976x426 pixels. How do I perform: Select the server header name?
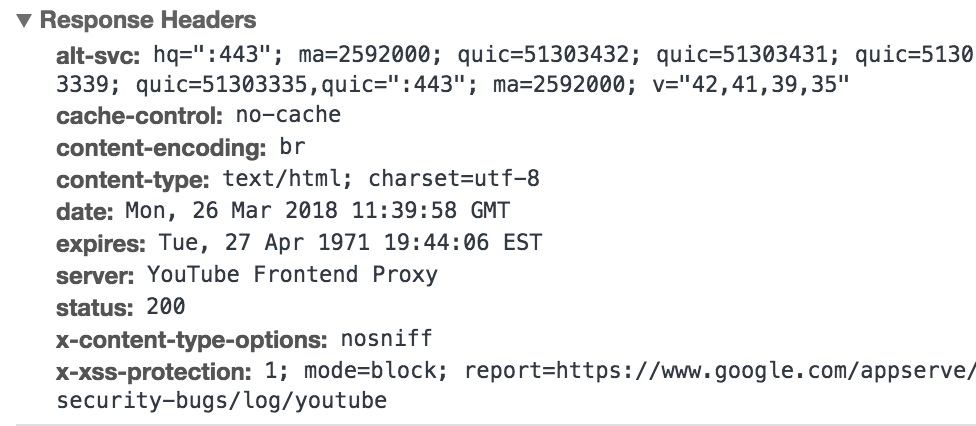click(95, 276)
